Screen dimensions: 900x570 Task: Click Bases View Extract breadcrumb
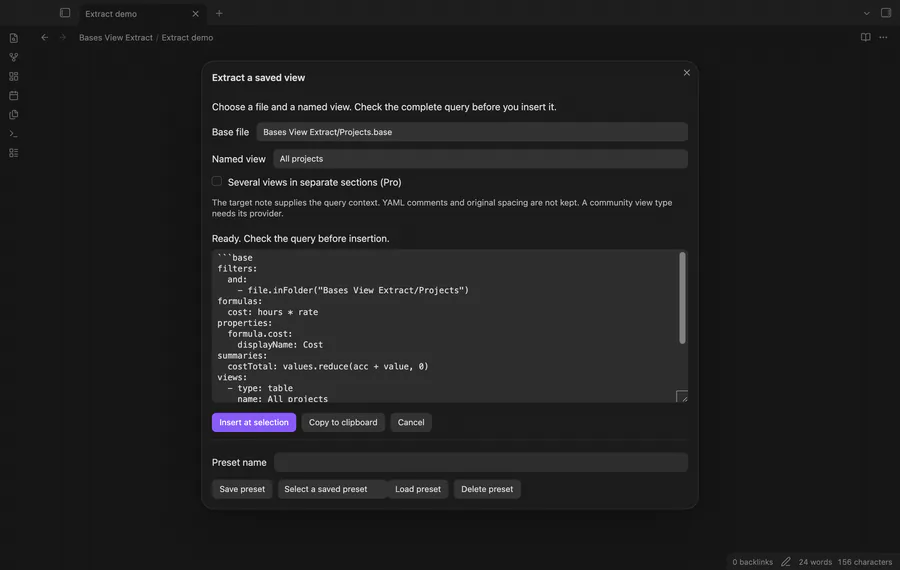click(116, 37)
